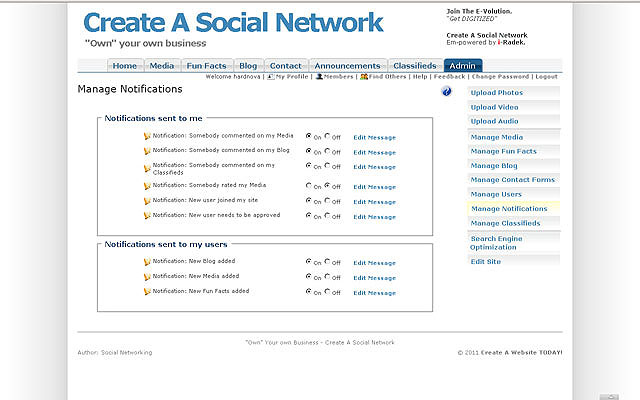Click the Members person icon
Image resolution: width=640 pixels, height=400 pixels.
click(x=319, y=76)
